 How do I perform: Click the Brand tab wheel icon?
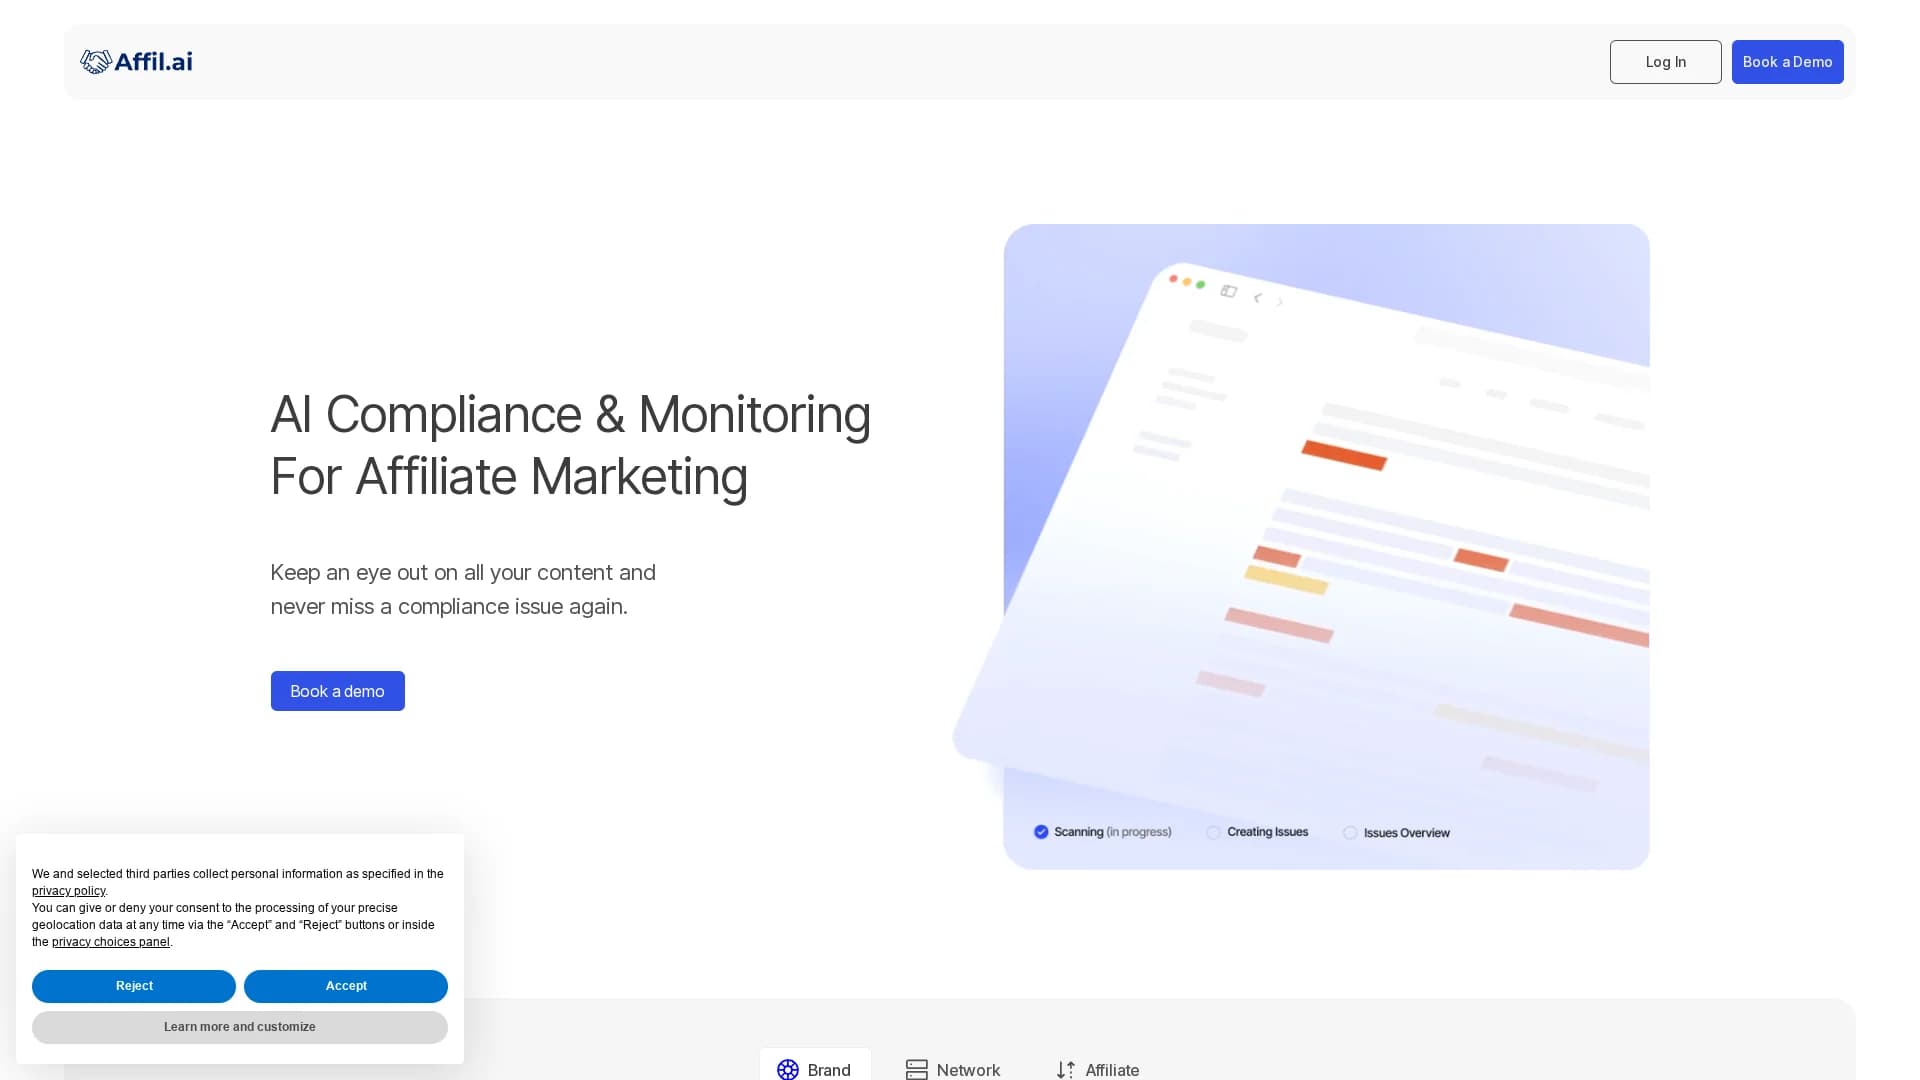tap(788, 1069)
